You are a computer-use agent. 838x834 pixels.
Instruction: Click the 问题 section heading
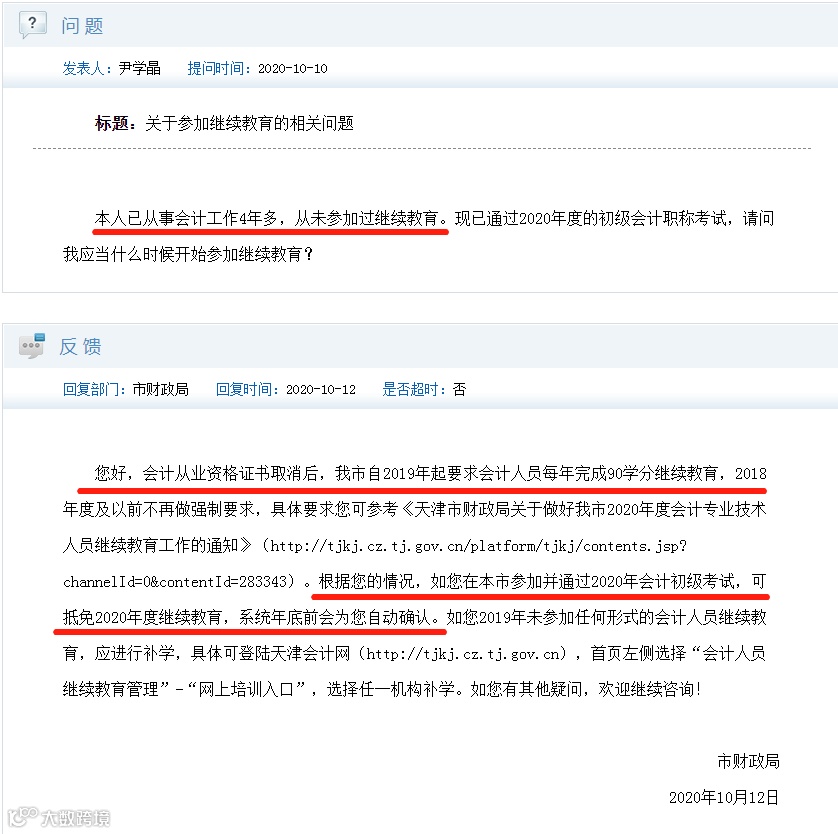tap(82, 26)
